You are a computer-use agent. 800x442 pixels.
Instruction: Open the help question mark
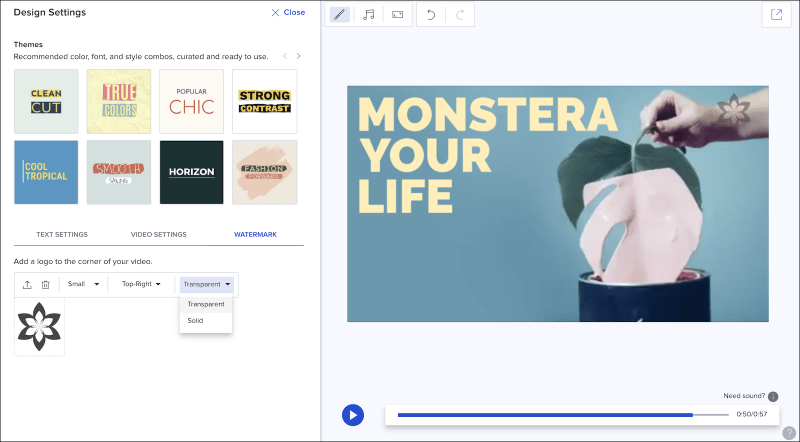coord(788,432)
